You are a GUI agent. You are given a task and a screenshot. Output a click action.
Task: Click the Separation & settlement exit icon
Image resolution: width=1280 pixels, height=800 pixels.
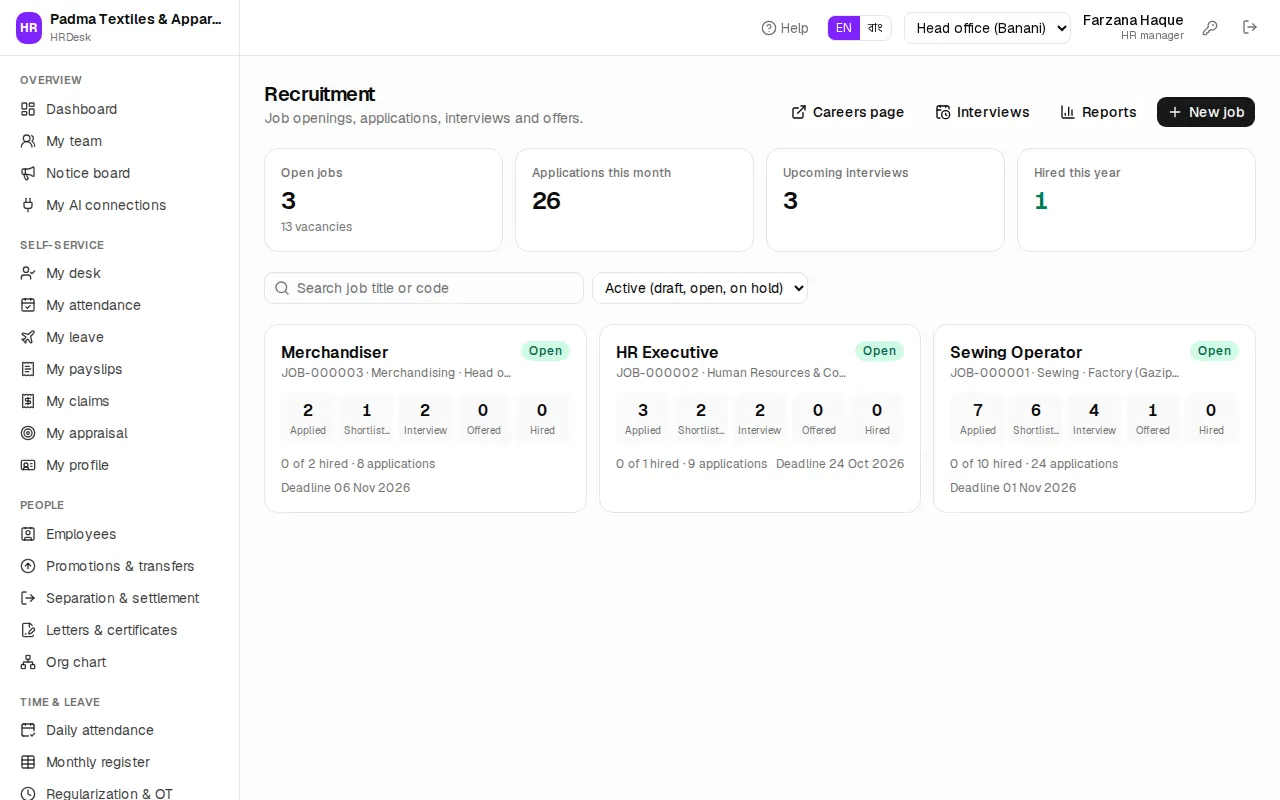click(28, 598)
